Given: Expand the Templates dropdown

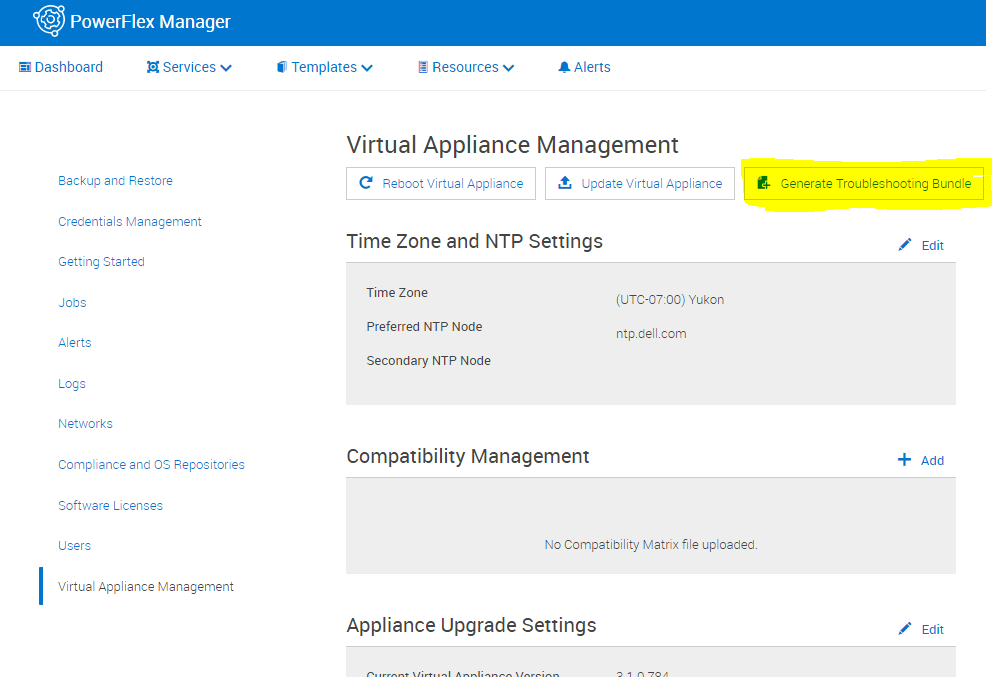Looking at the screenshot, I should [324, 67].
